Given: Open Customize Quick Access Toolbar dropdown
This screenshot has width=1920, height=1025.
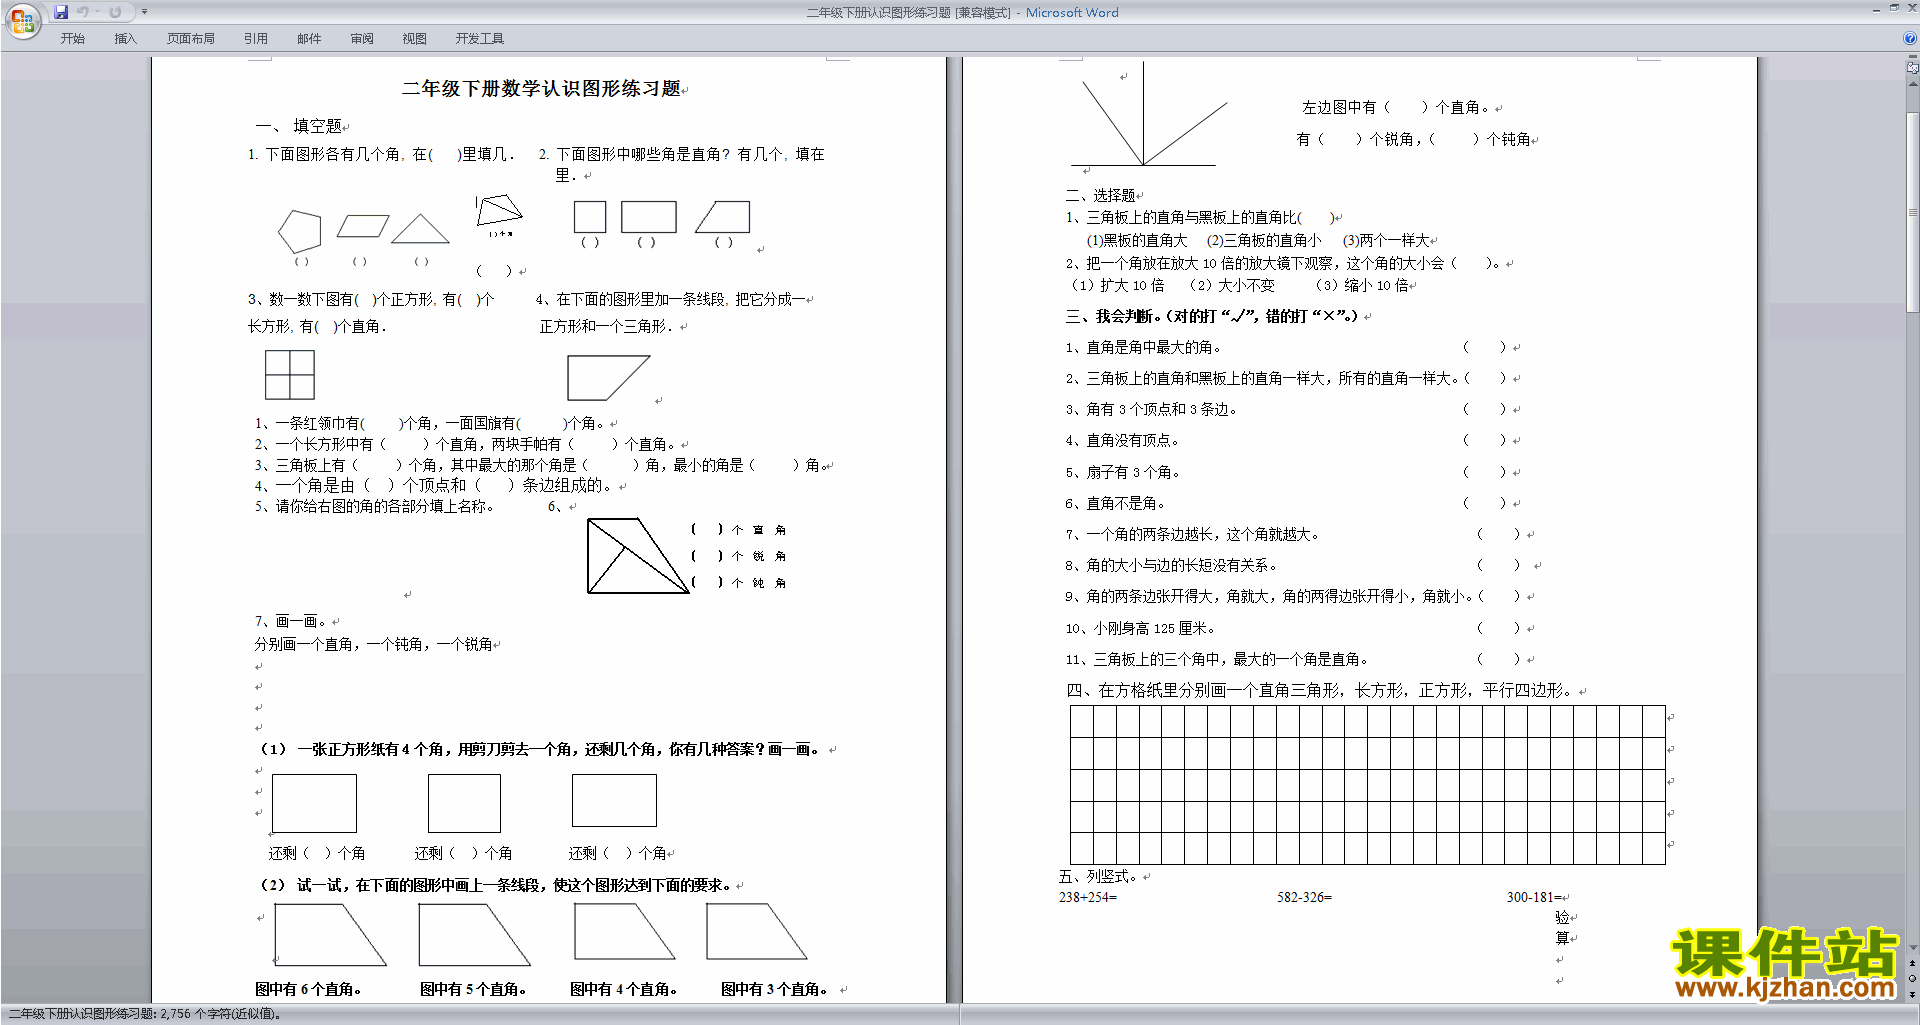Looking at the screenshot, I should point(144,12).
